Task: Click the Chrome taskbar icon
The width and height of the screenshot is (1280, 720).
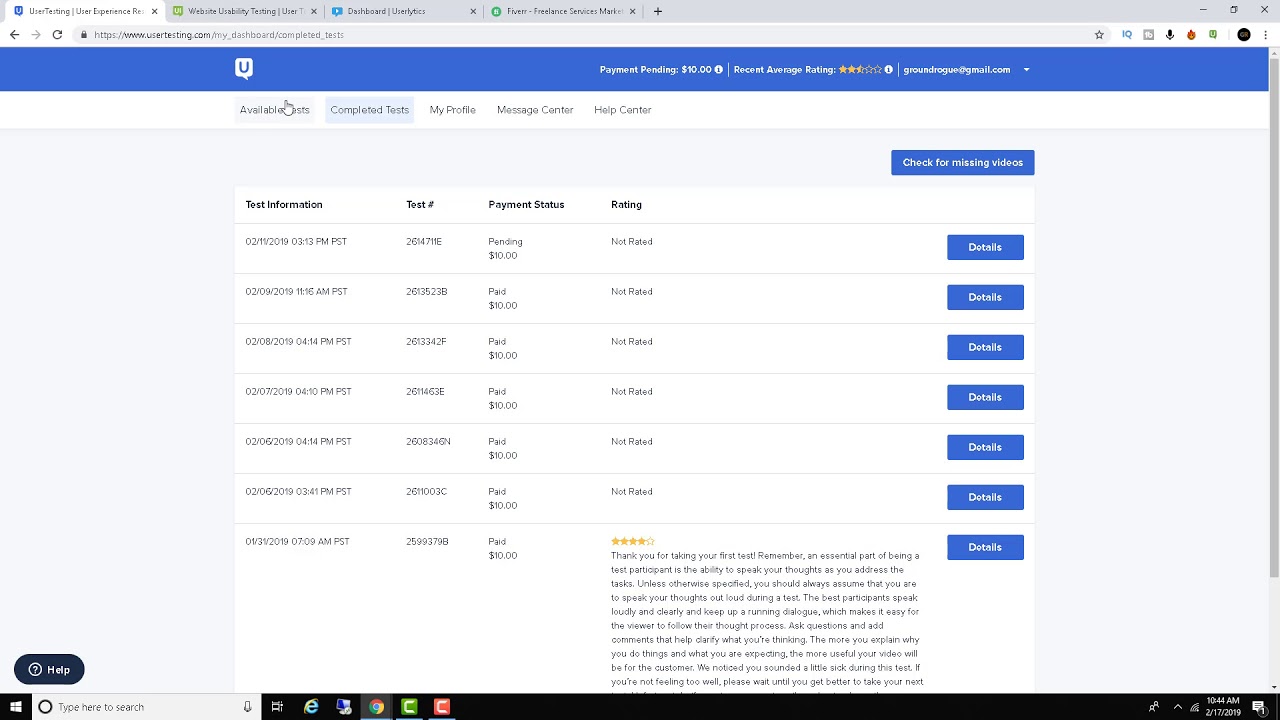Action: tap(376, 707)
